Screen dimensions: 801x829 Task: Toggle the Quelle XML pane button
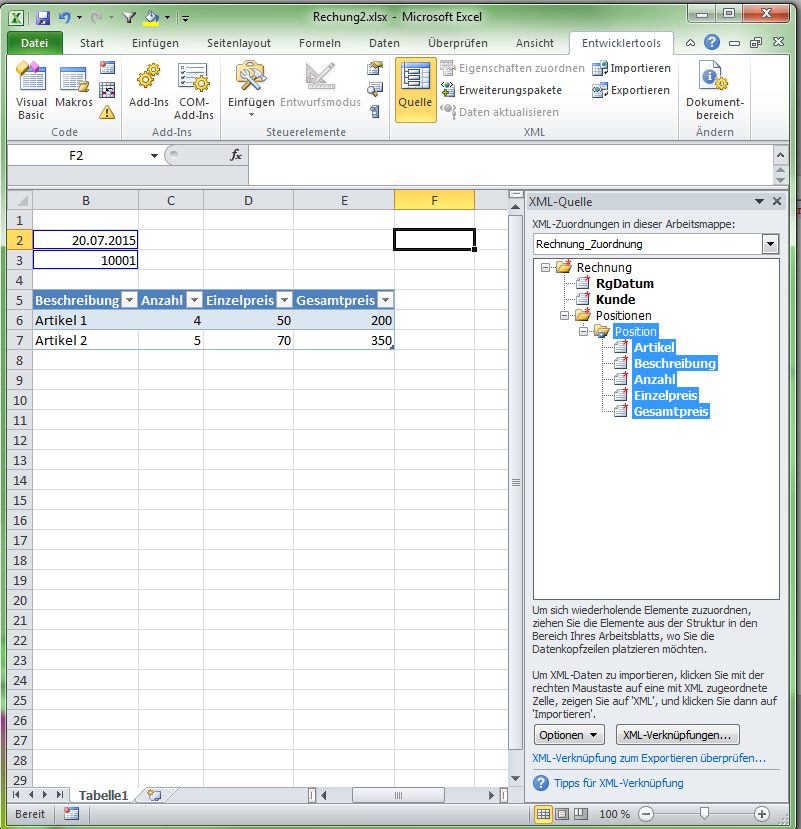tap(415, 90)
